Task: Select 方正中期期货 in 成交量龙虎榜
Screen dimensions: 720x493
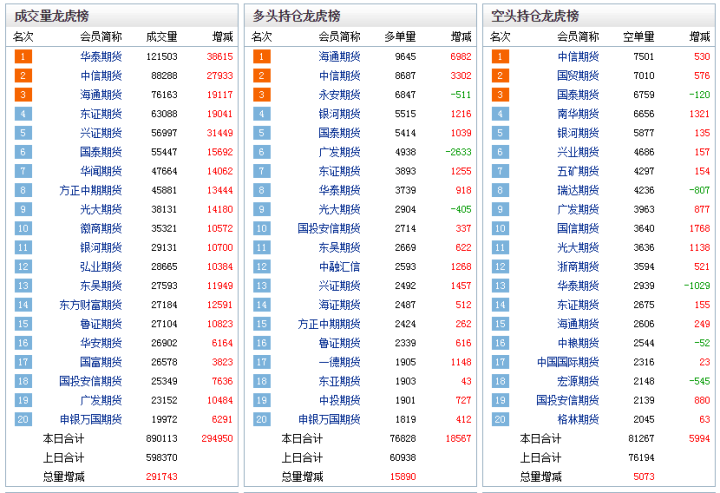Action: (90, 190)
